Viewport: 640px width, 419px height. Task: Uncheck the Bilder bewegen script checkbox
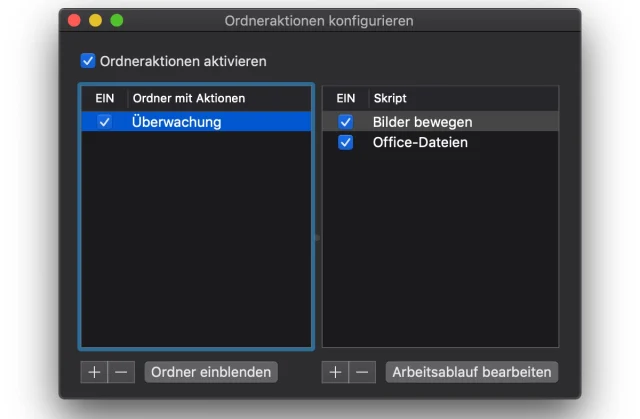coord(346,122)
